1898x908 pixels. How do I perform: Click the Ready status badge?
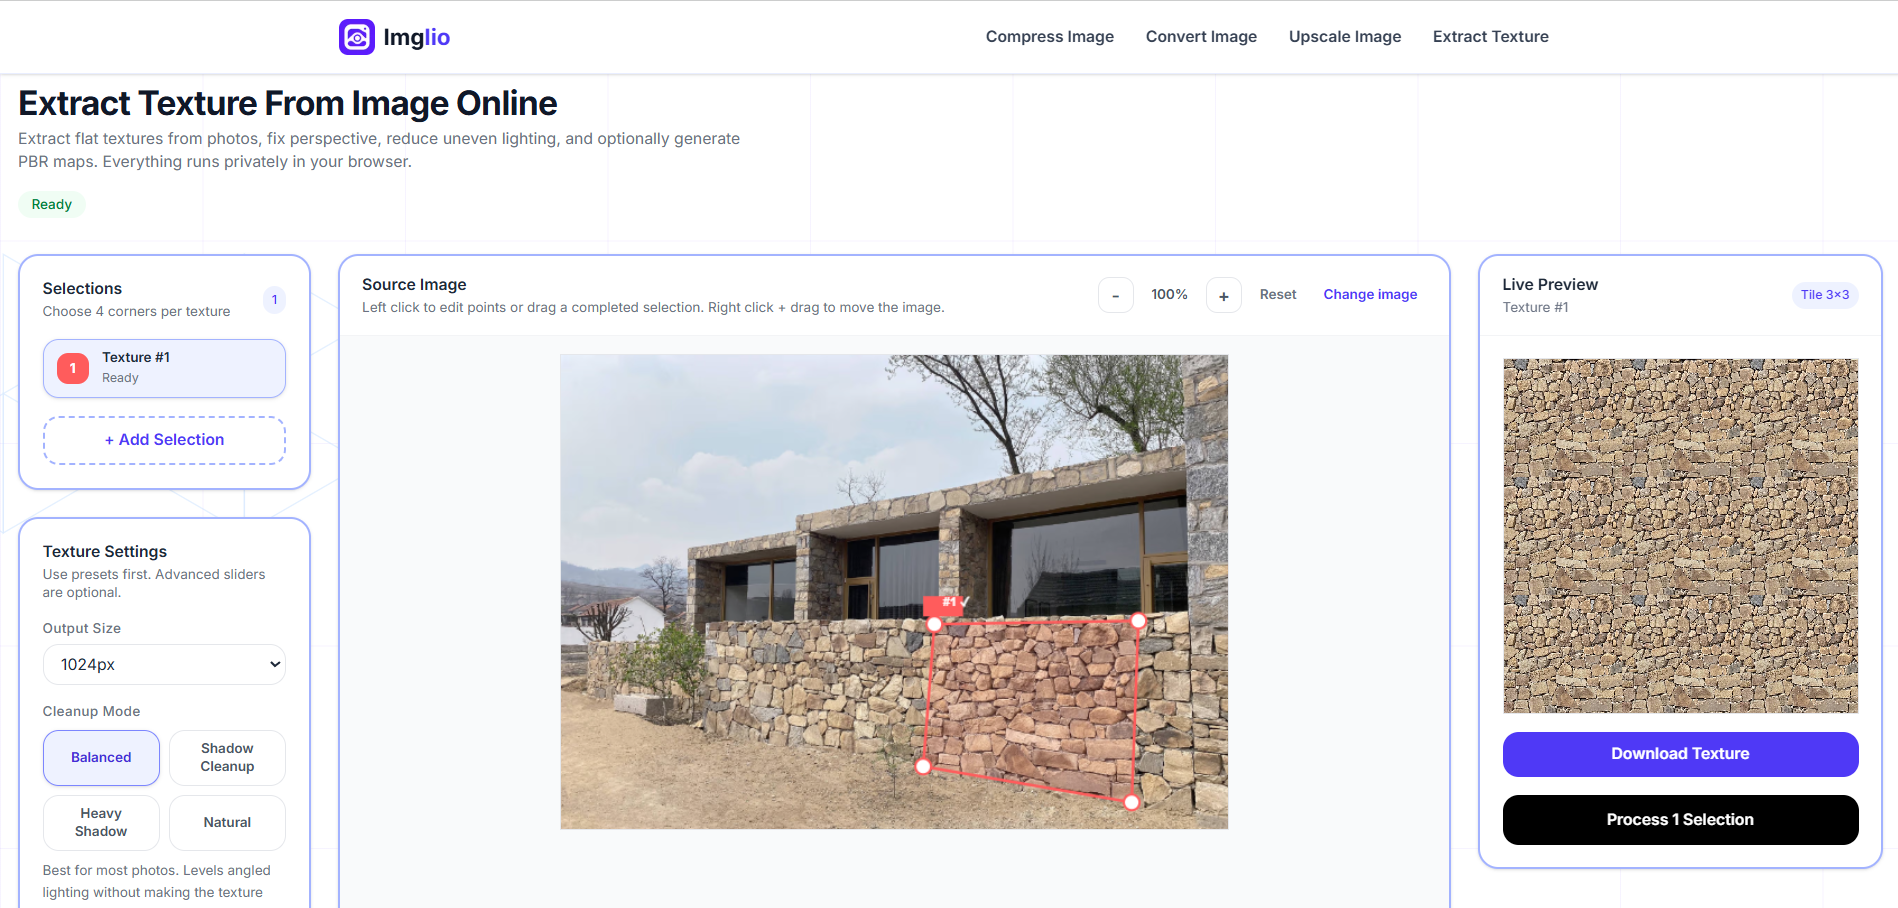(x=52, y=205)
